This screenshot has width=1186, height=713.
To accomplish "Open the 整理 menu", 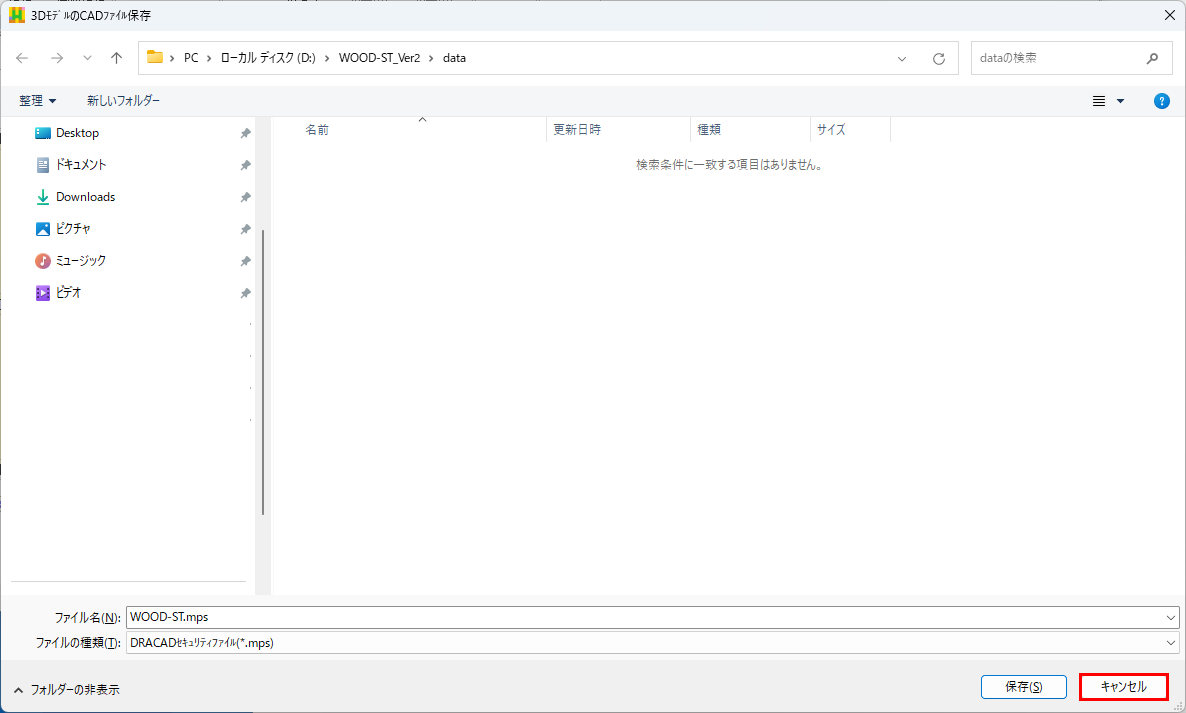I will click(x=38, y=101).
